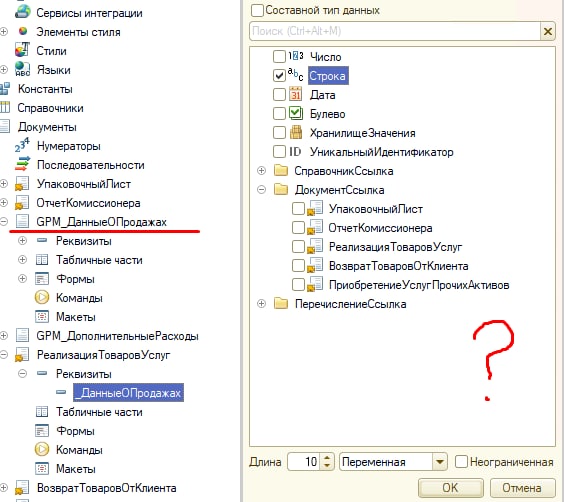Image resolution: width=564 pixels, height=502 pixels.
Task: Click the Длина value field
Action: click(x=304, y=462)
